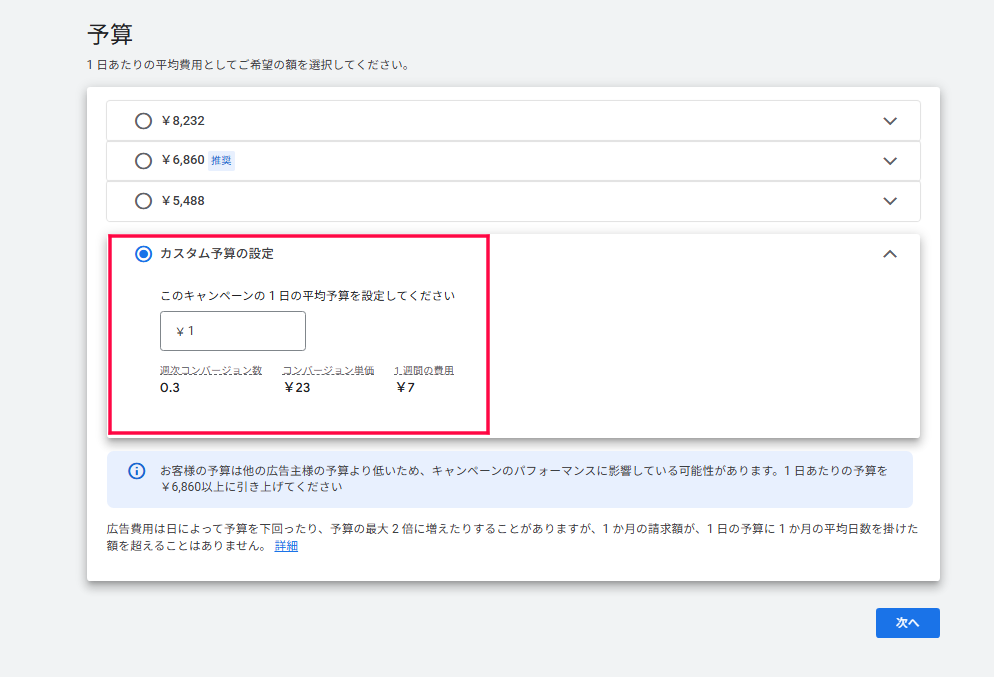Screen dimensions: 994x677
Task: Expand the ¥5,488 budget option details
Action: 888,200
